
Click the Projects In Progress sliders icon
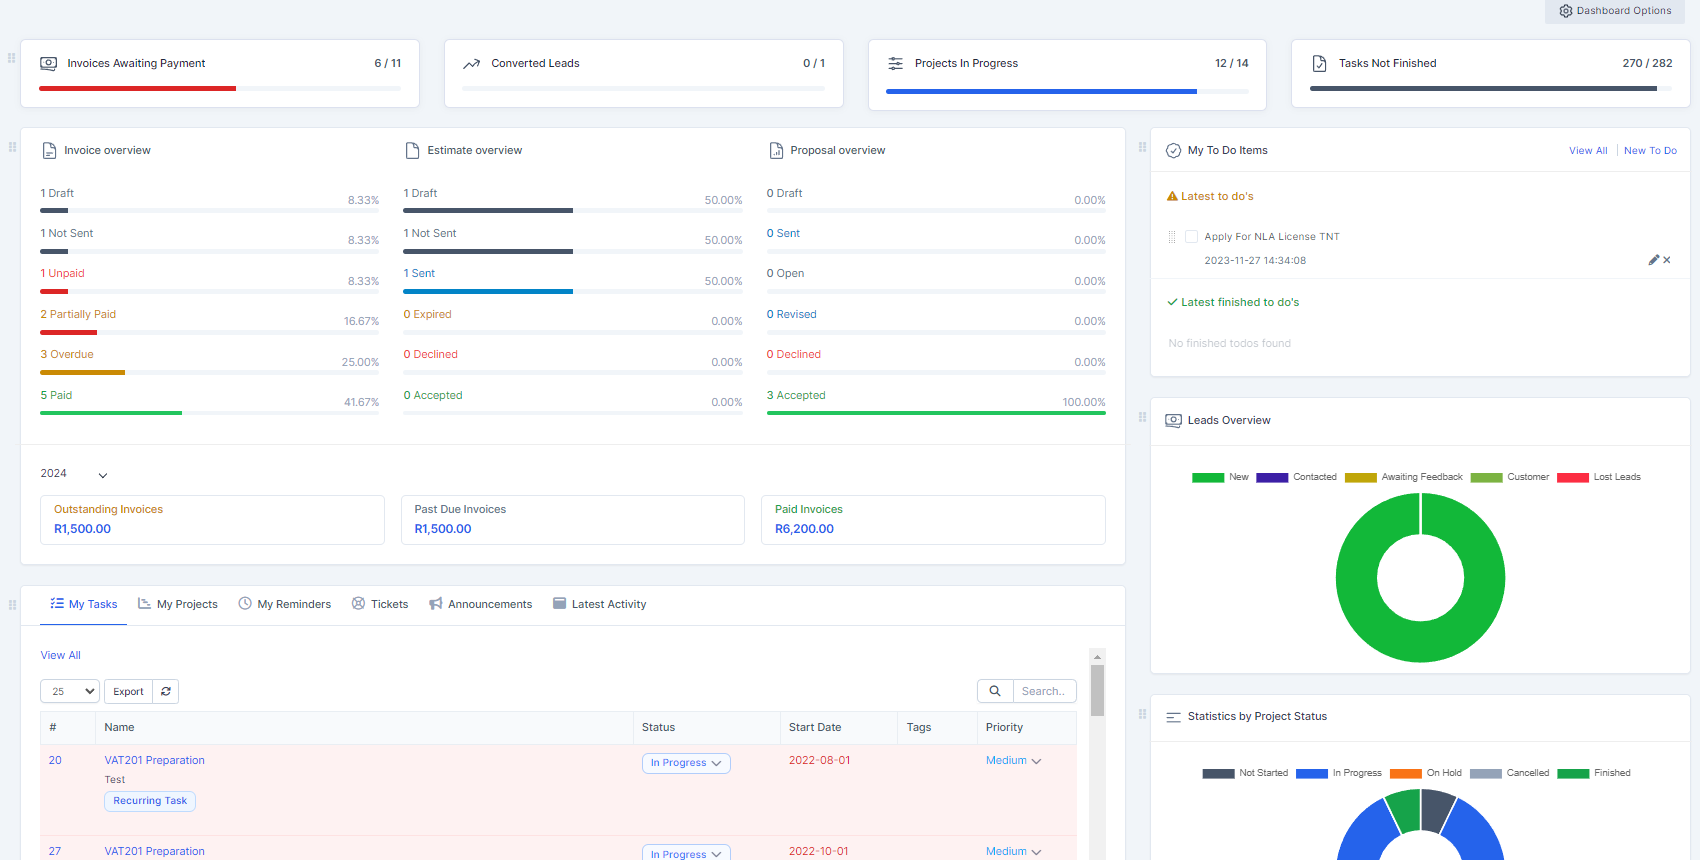point(896,63)
